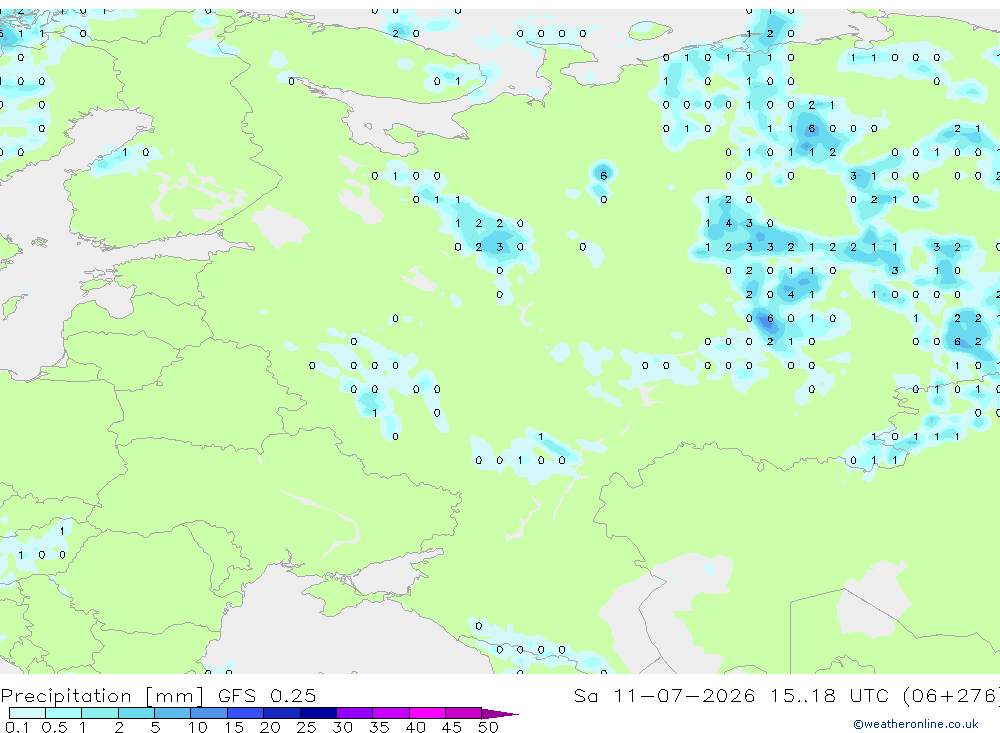
Task: Click the '35' label under the color scale
Action: pos(379,727)
